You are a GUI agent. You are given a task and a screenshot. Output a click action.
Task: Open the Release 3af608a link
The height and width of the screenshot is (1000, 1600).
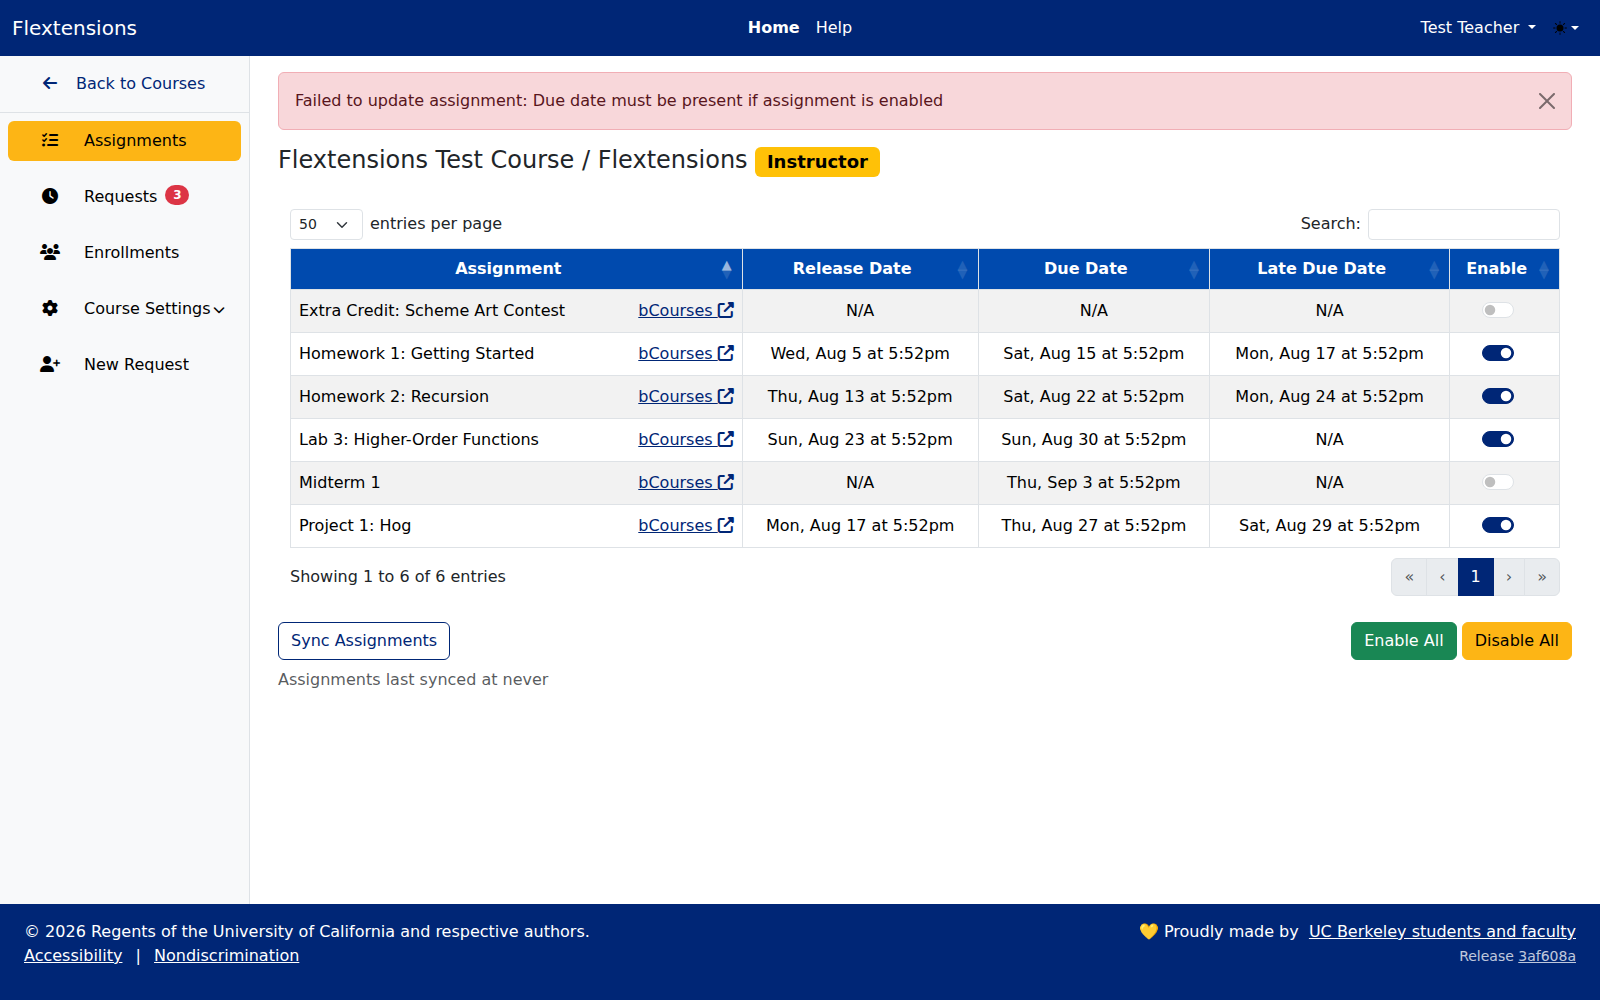tap(1547, 956)
